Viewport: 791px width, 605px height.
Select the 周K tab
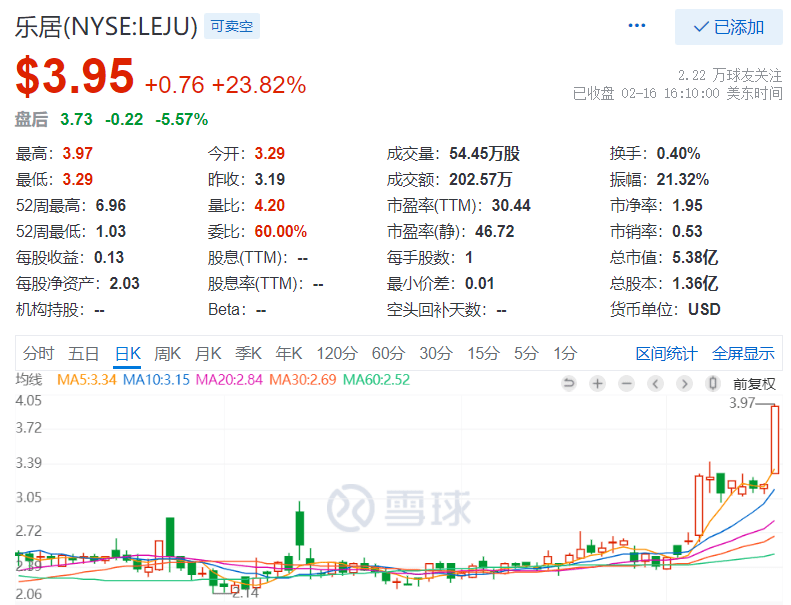[x=167, y=353]
